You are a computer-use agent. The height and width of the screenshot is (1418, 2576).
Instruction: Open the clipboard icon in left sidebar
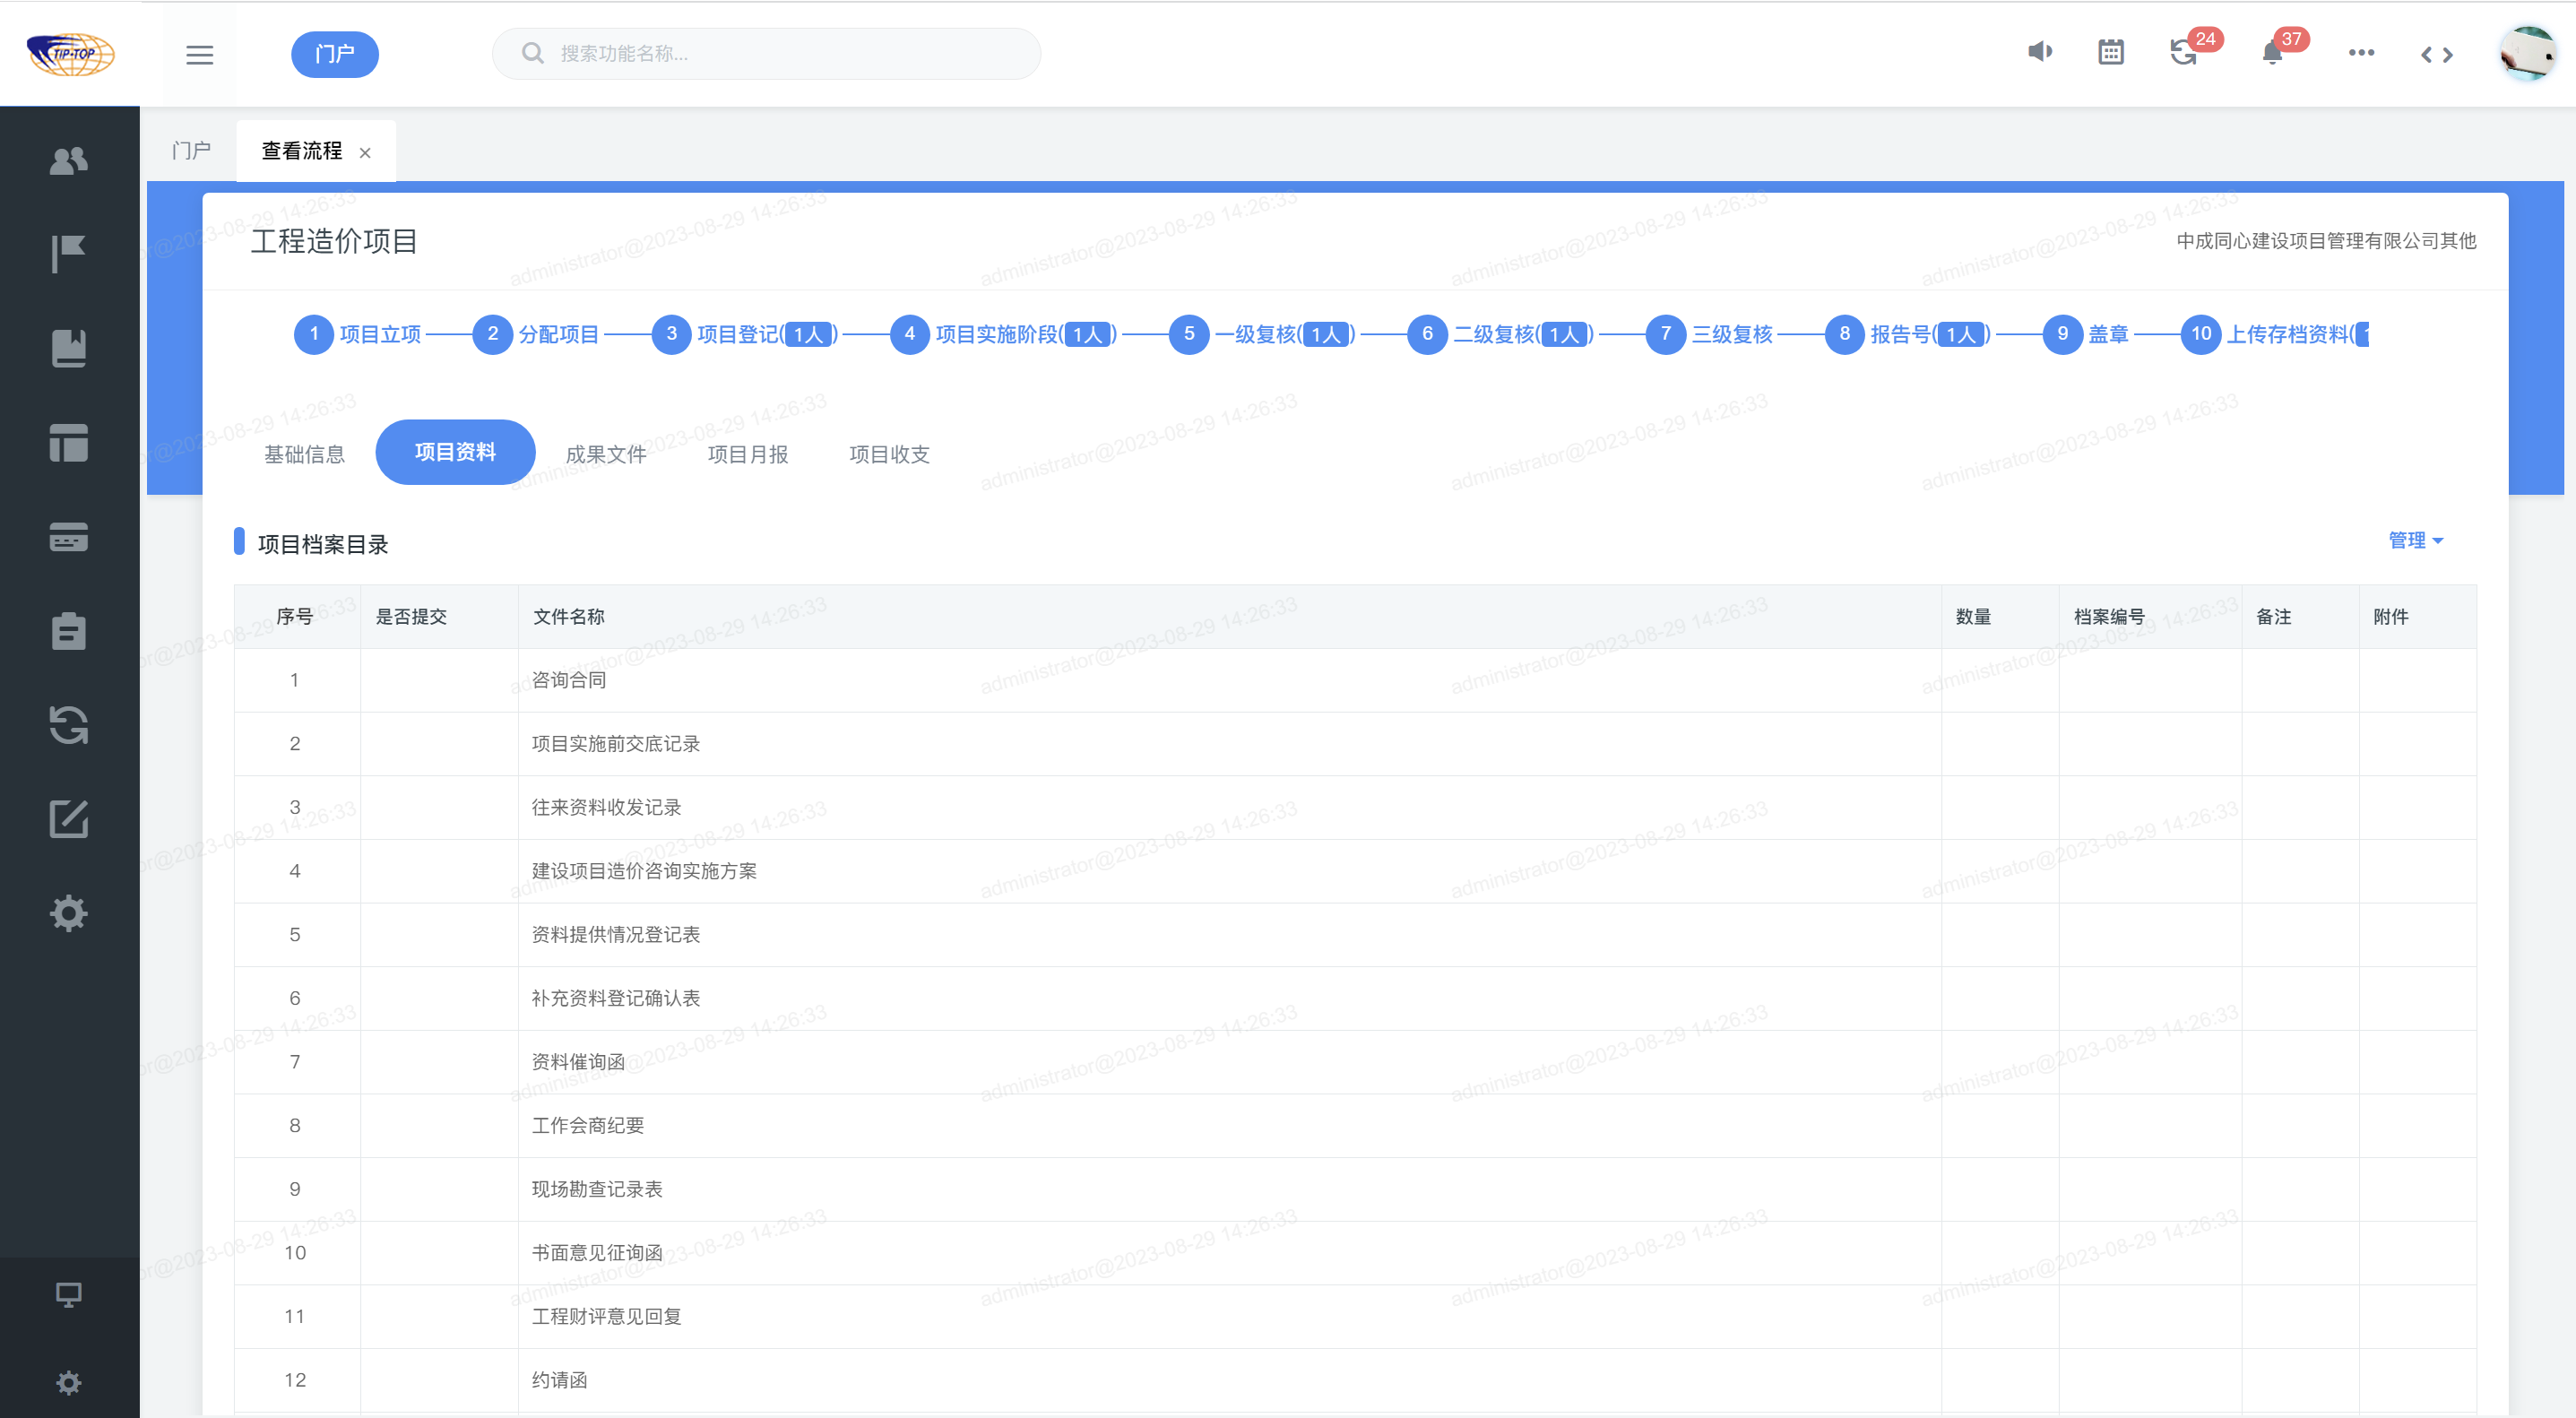69,631
